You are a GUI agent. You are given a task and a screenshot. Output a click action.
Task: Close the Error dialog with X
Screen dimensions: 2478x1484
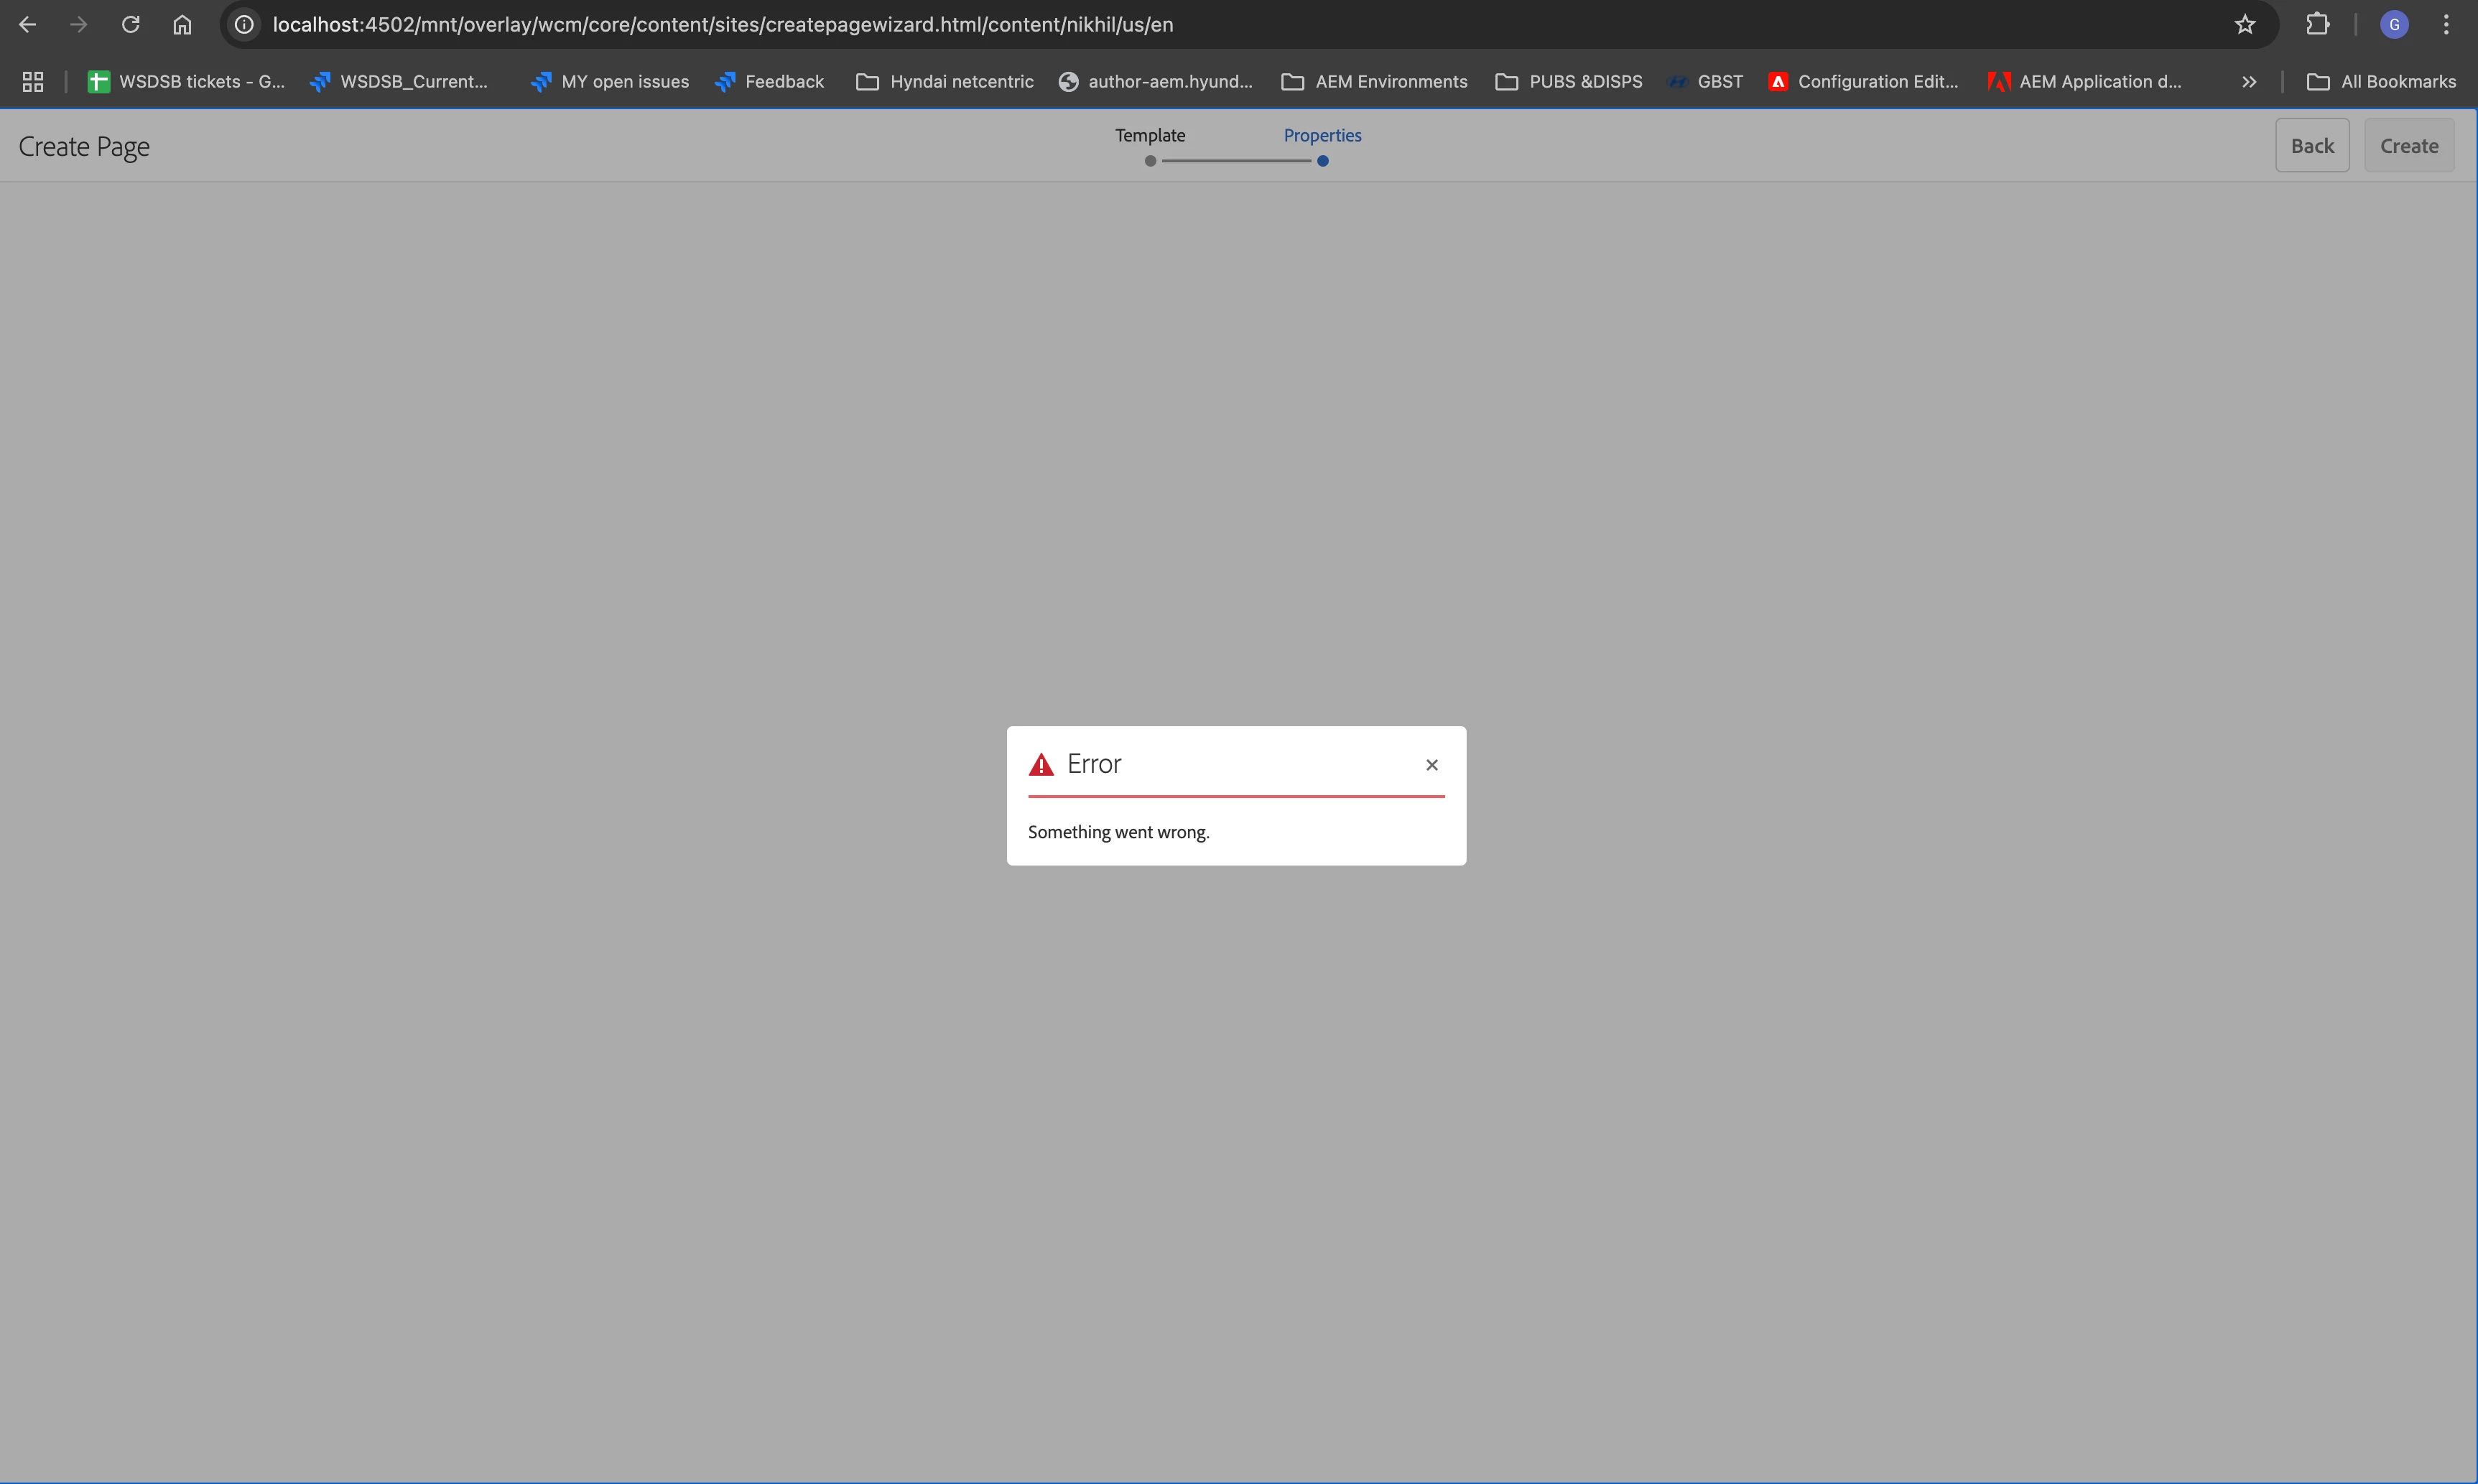(1431, 765)
